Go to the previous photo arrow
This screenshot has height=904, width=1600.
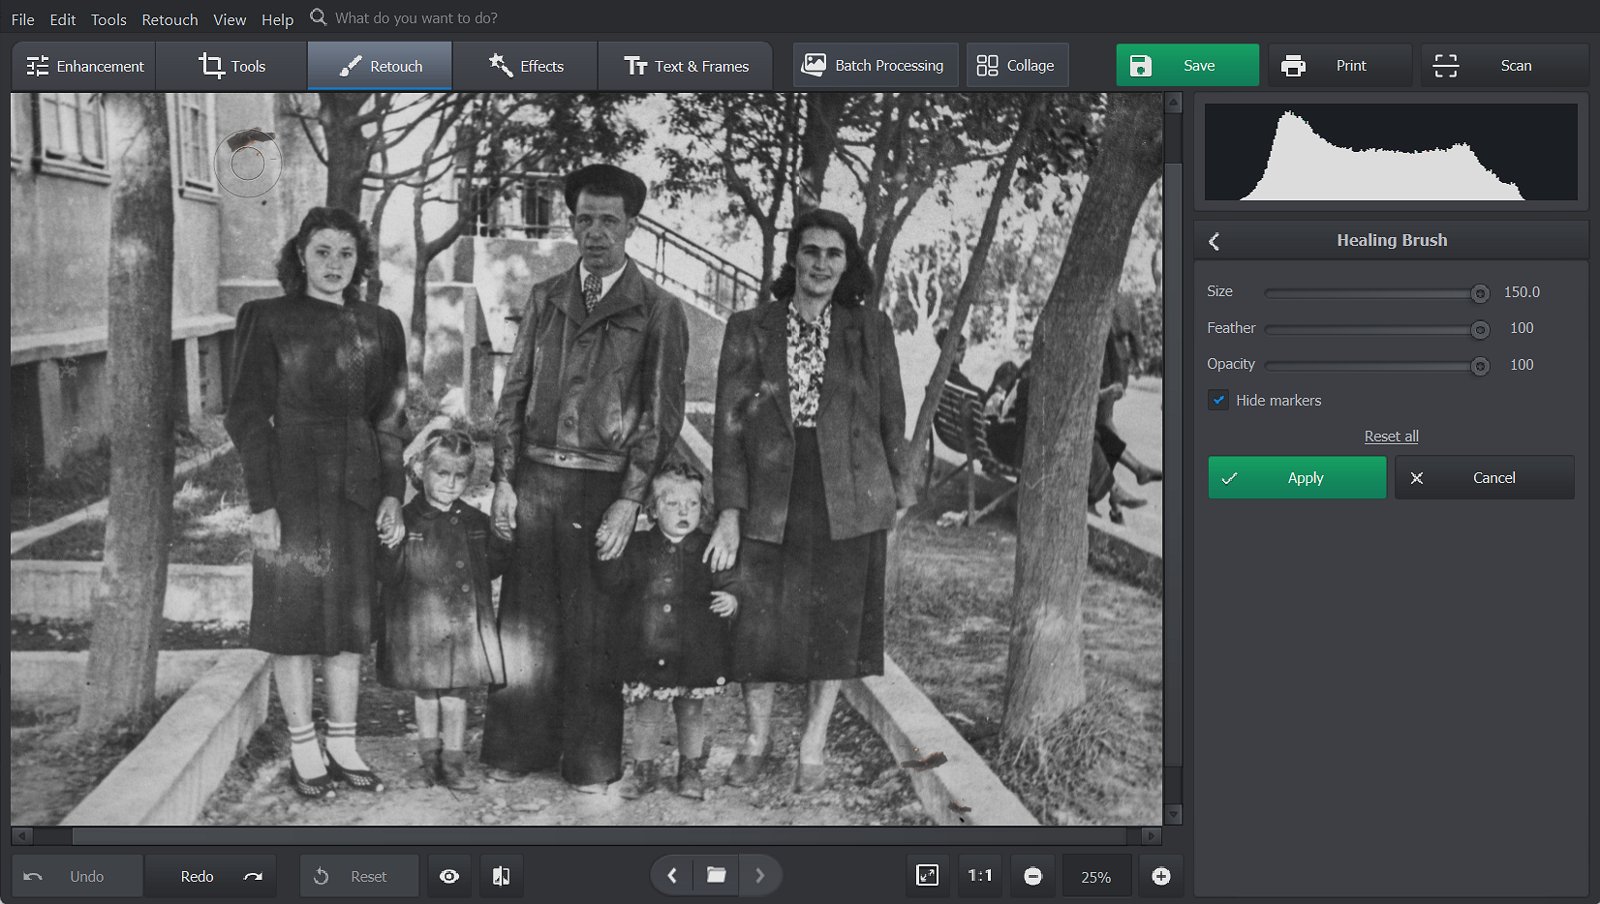tap(672, 876)
